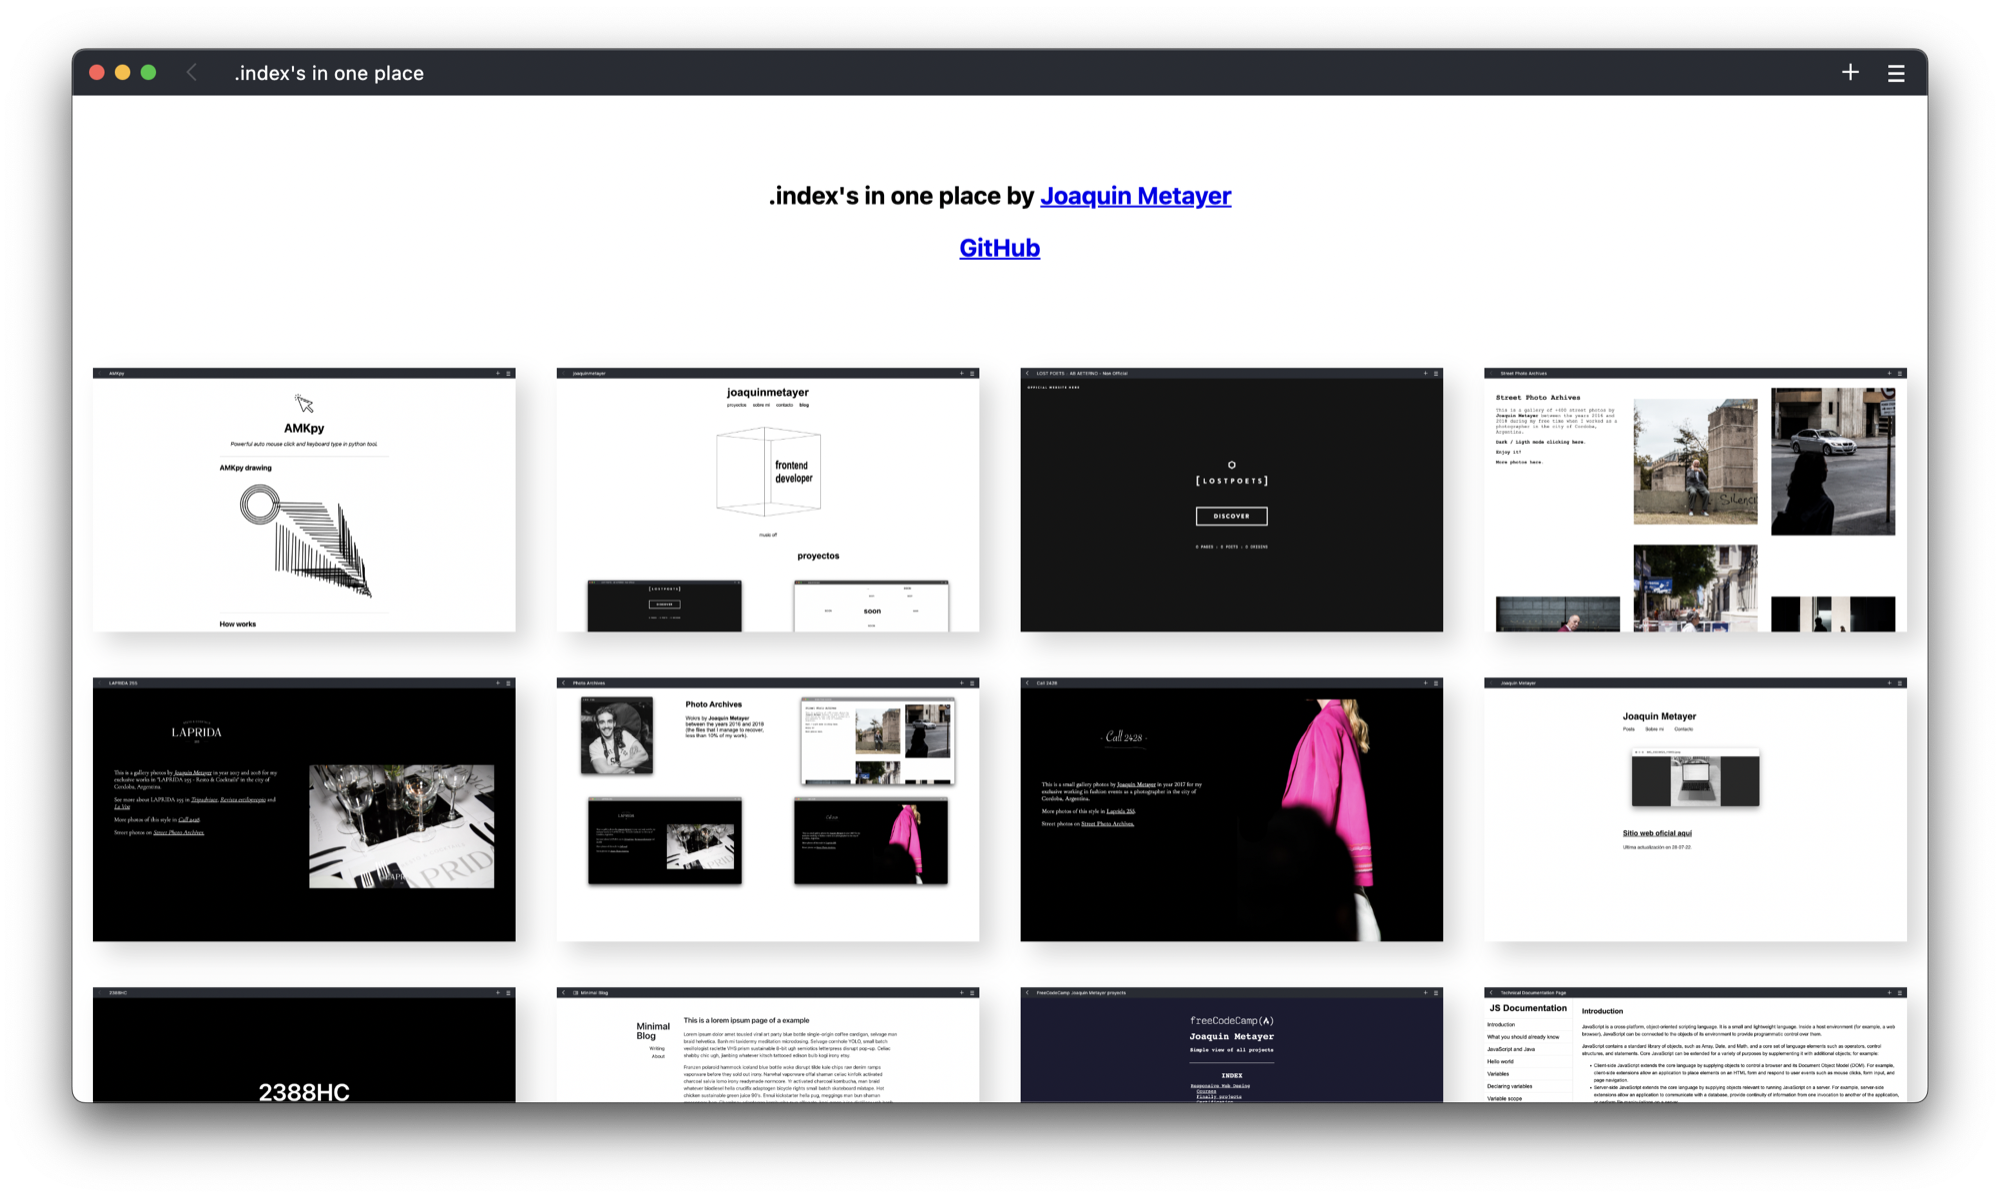2000x1198 pixels.
Task: Click the back arrow in the title bar
Action: pos(192,72)
